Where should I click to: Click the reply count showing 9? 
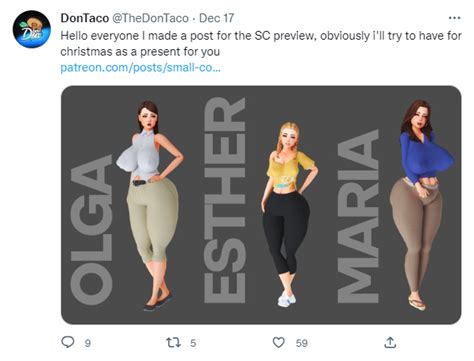[88, 343]
